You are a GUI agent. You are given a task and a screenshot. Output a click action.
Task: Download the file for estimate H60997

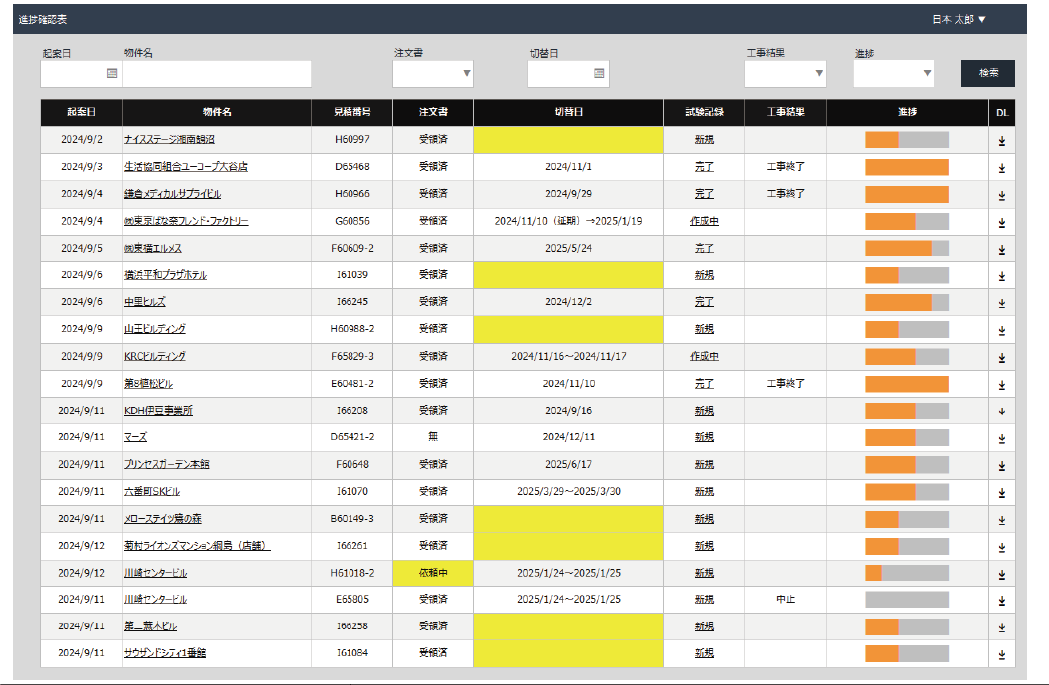coord(1001,141)
